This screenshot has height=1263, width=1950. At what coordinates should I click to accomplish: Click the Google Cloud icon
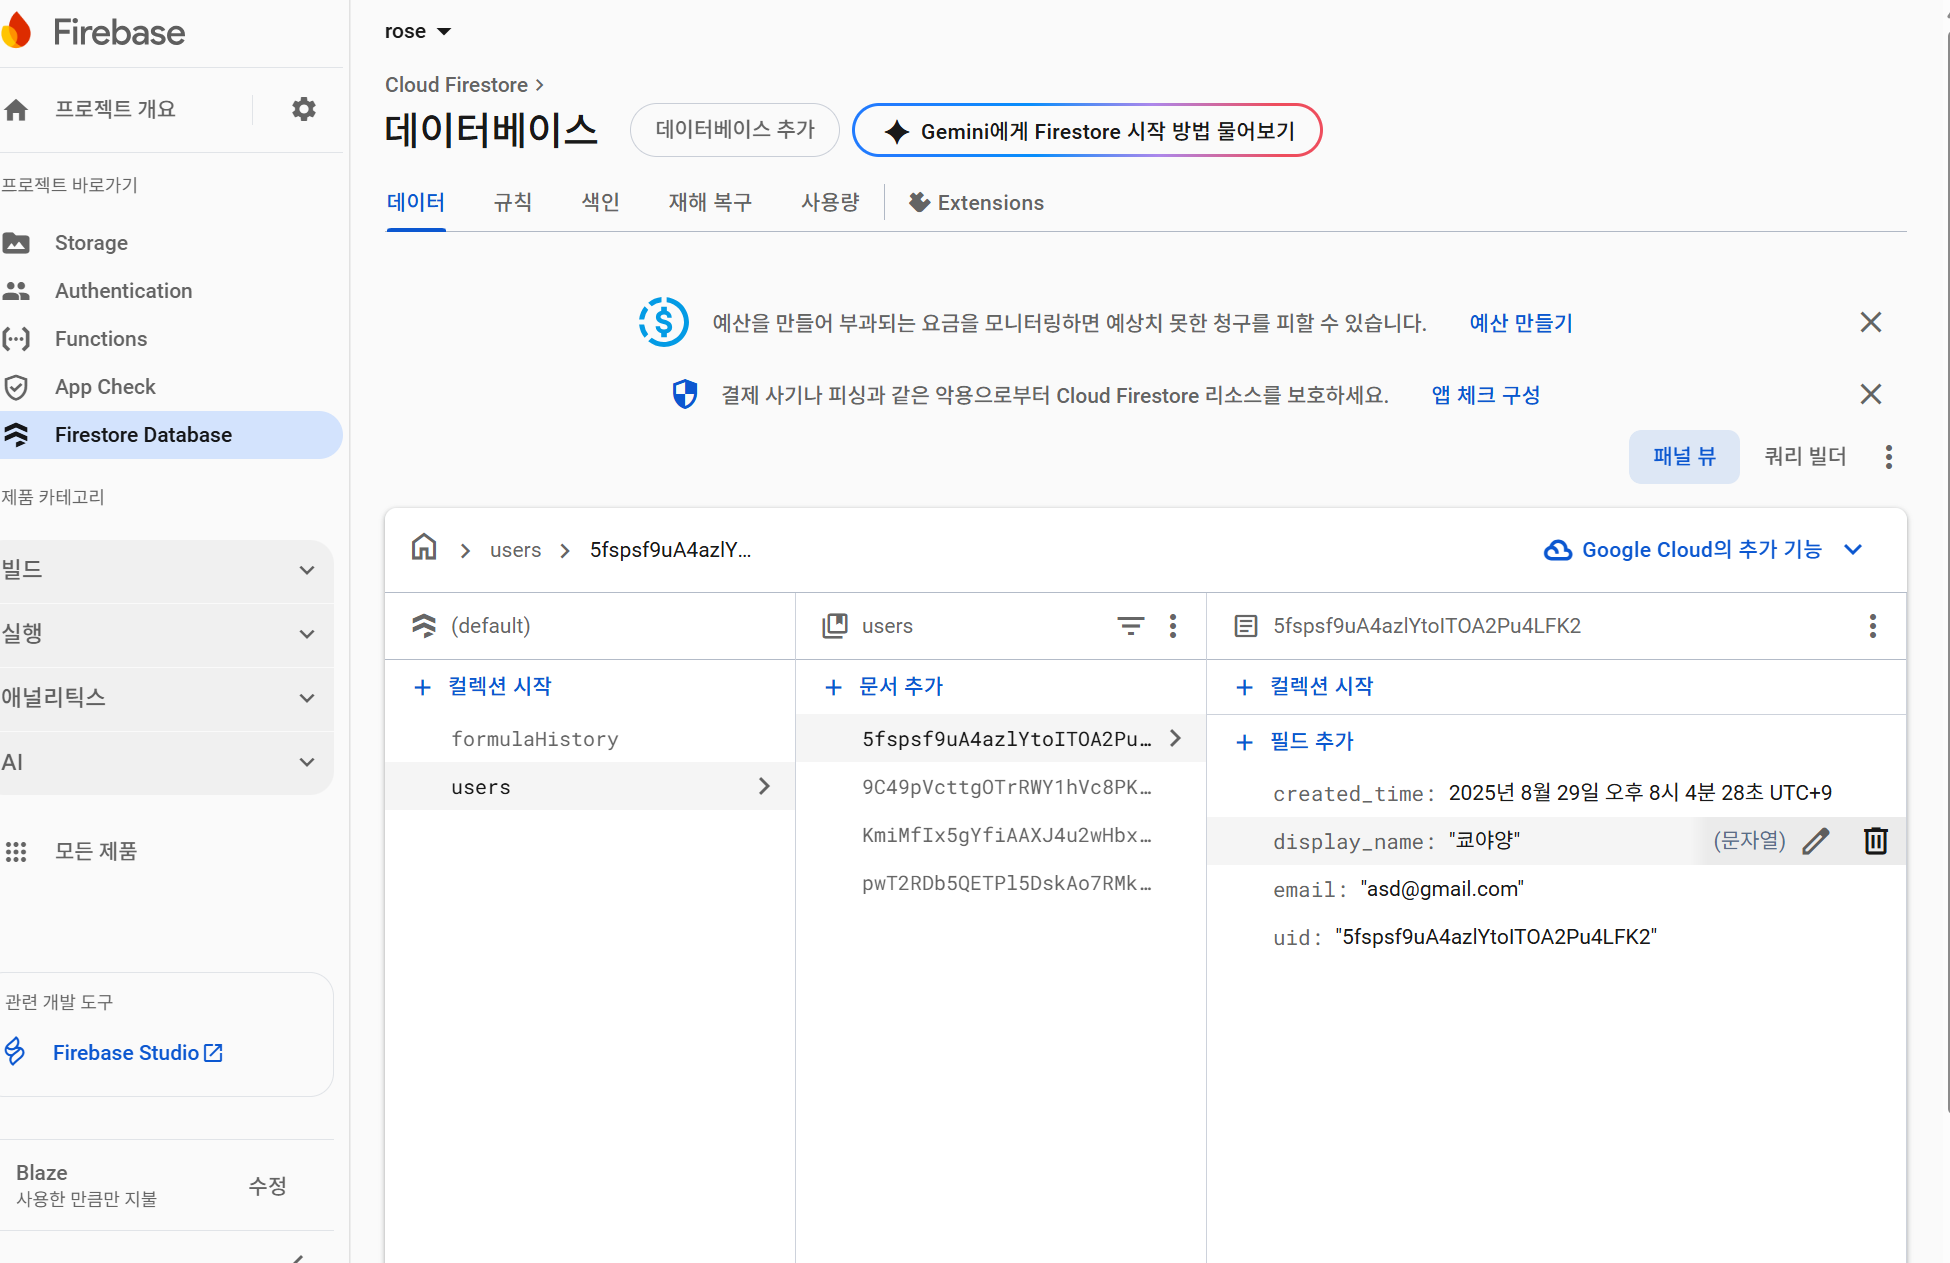[x=1558, y=550]
